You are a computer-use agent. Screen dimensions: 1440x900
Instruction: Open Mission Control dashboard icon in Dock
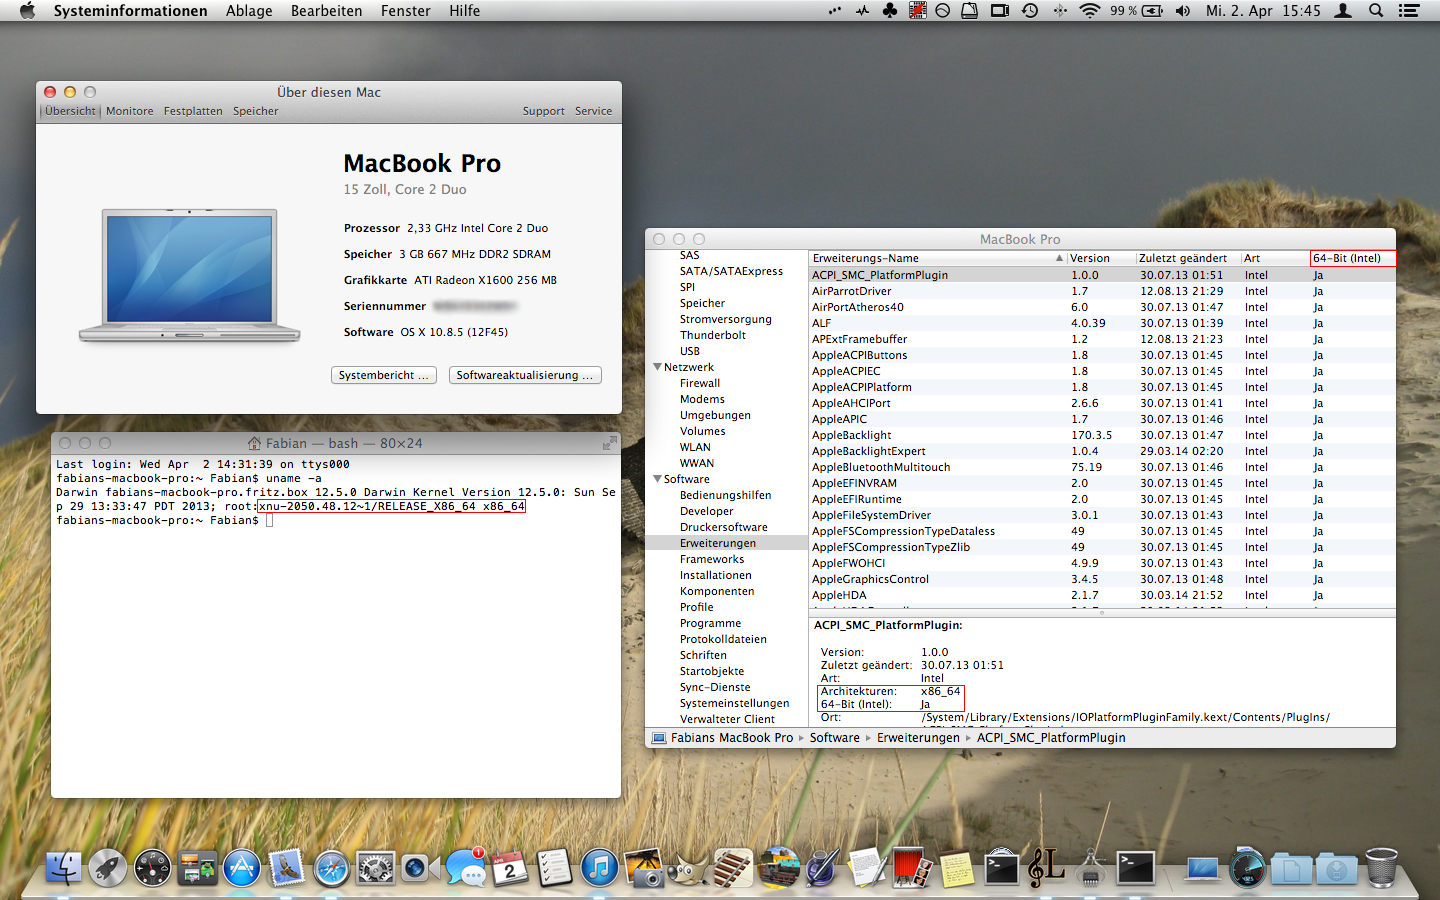(153, 867)
